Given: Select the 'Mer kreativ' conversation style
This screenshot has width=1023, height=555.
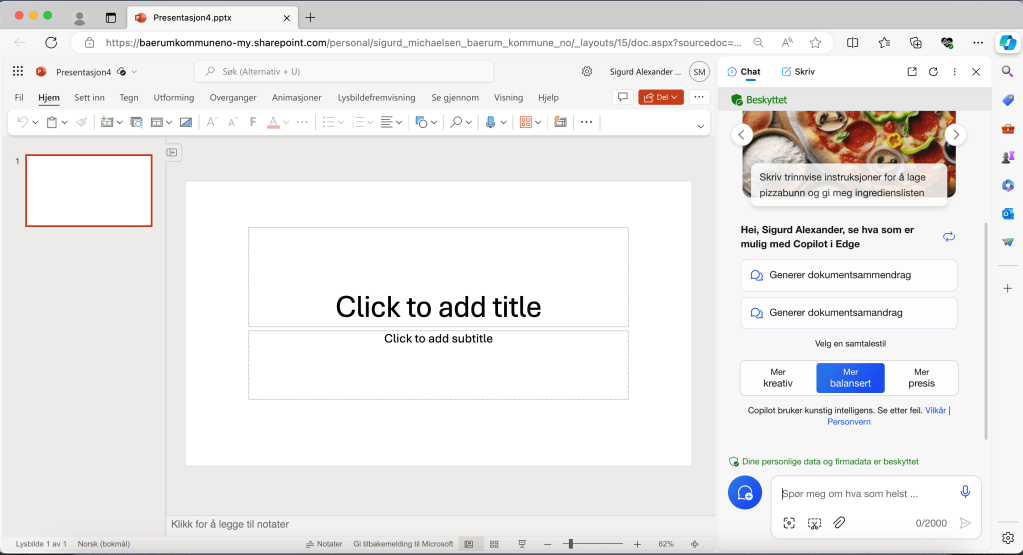Looking at the screenshot, I should [x=778, y=378].
